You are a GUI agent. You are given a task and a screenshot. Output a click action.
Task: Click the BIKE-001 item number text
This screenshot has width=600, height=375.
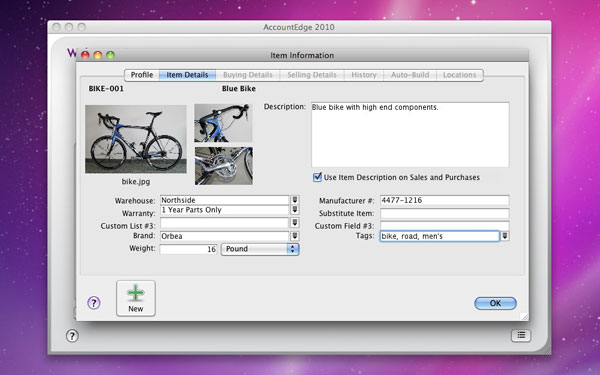pos(106,89)
